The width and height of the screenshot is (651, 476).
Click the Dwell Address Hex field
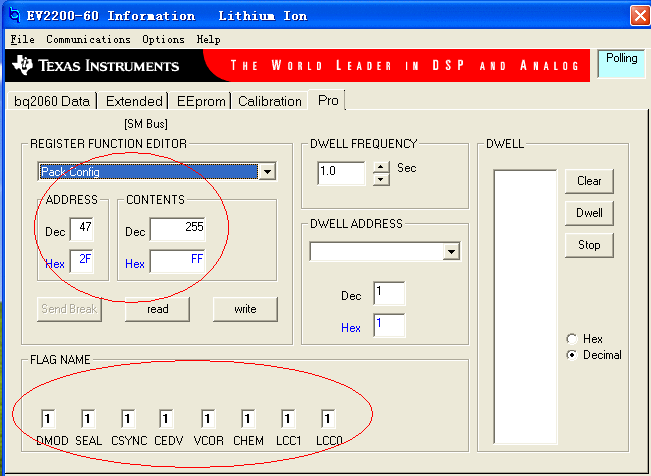coord(389,325)
